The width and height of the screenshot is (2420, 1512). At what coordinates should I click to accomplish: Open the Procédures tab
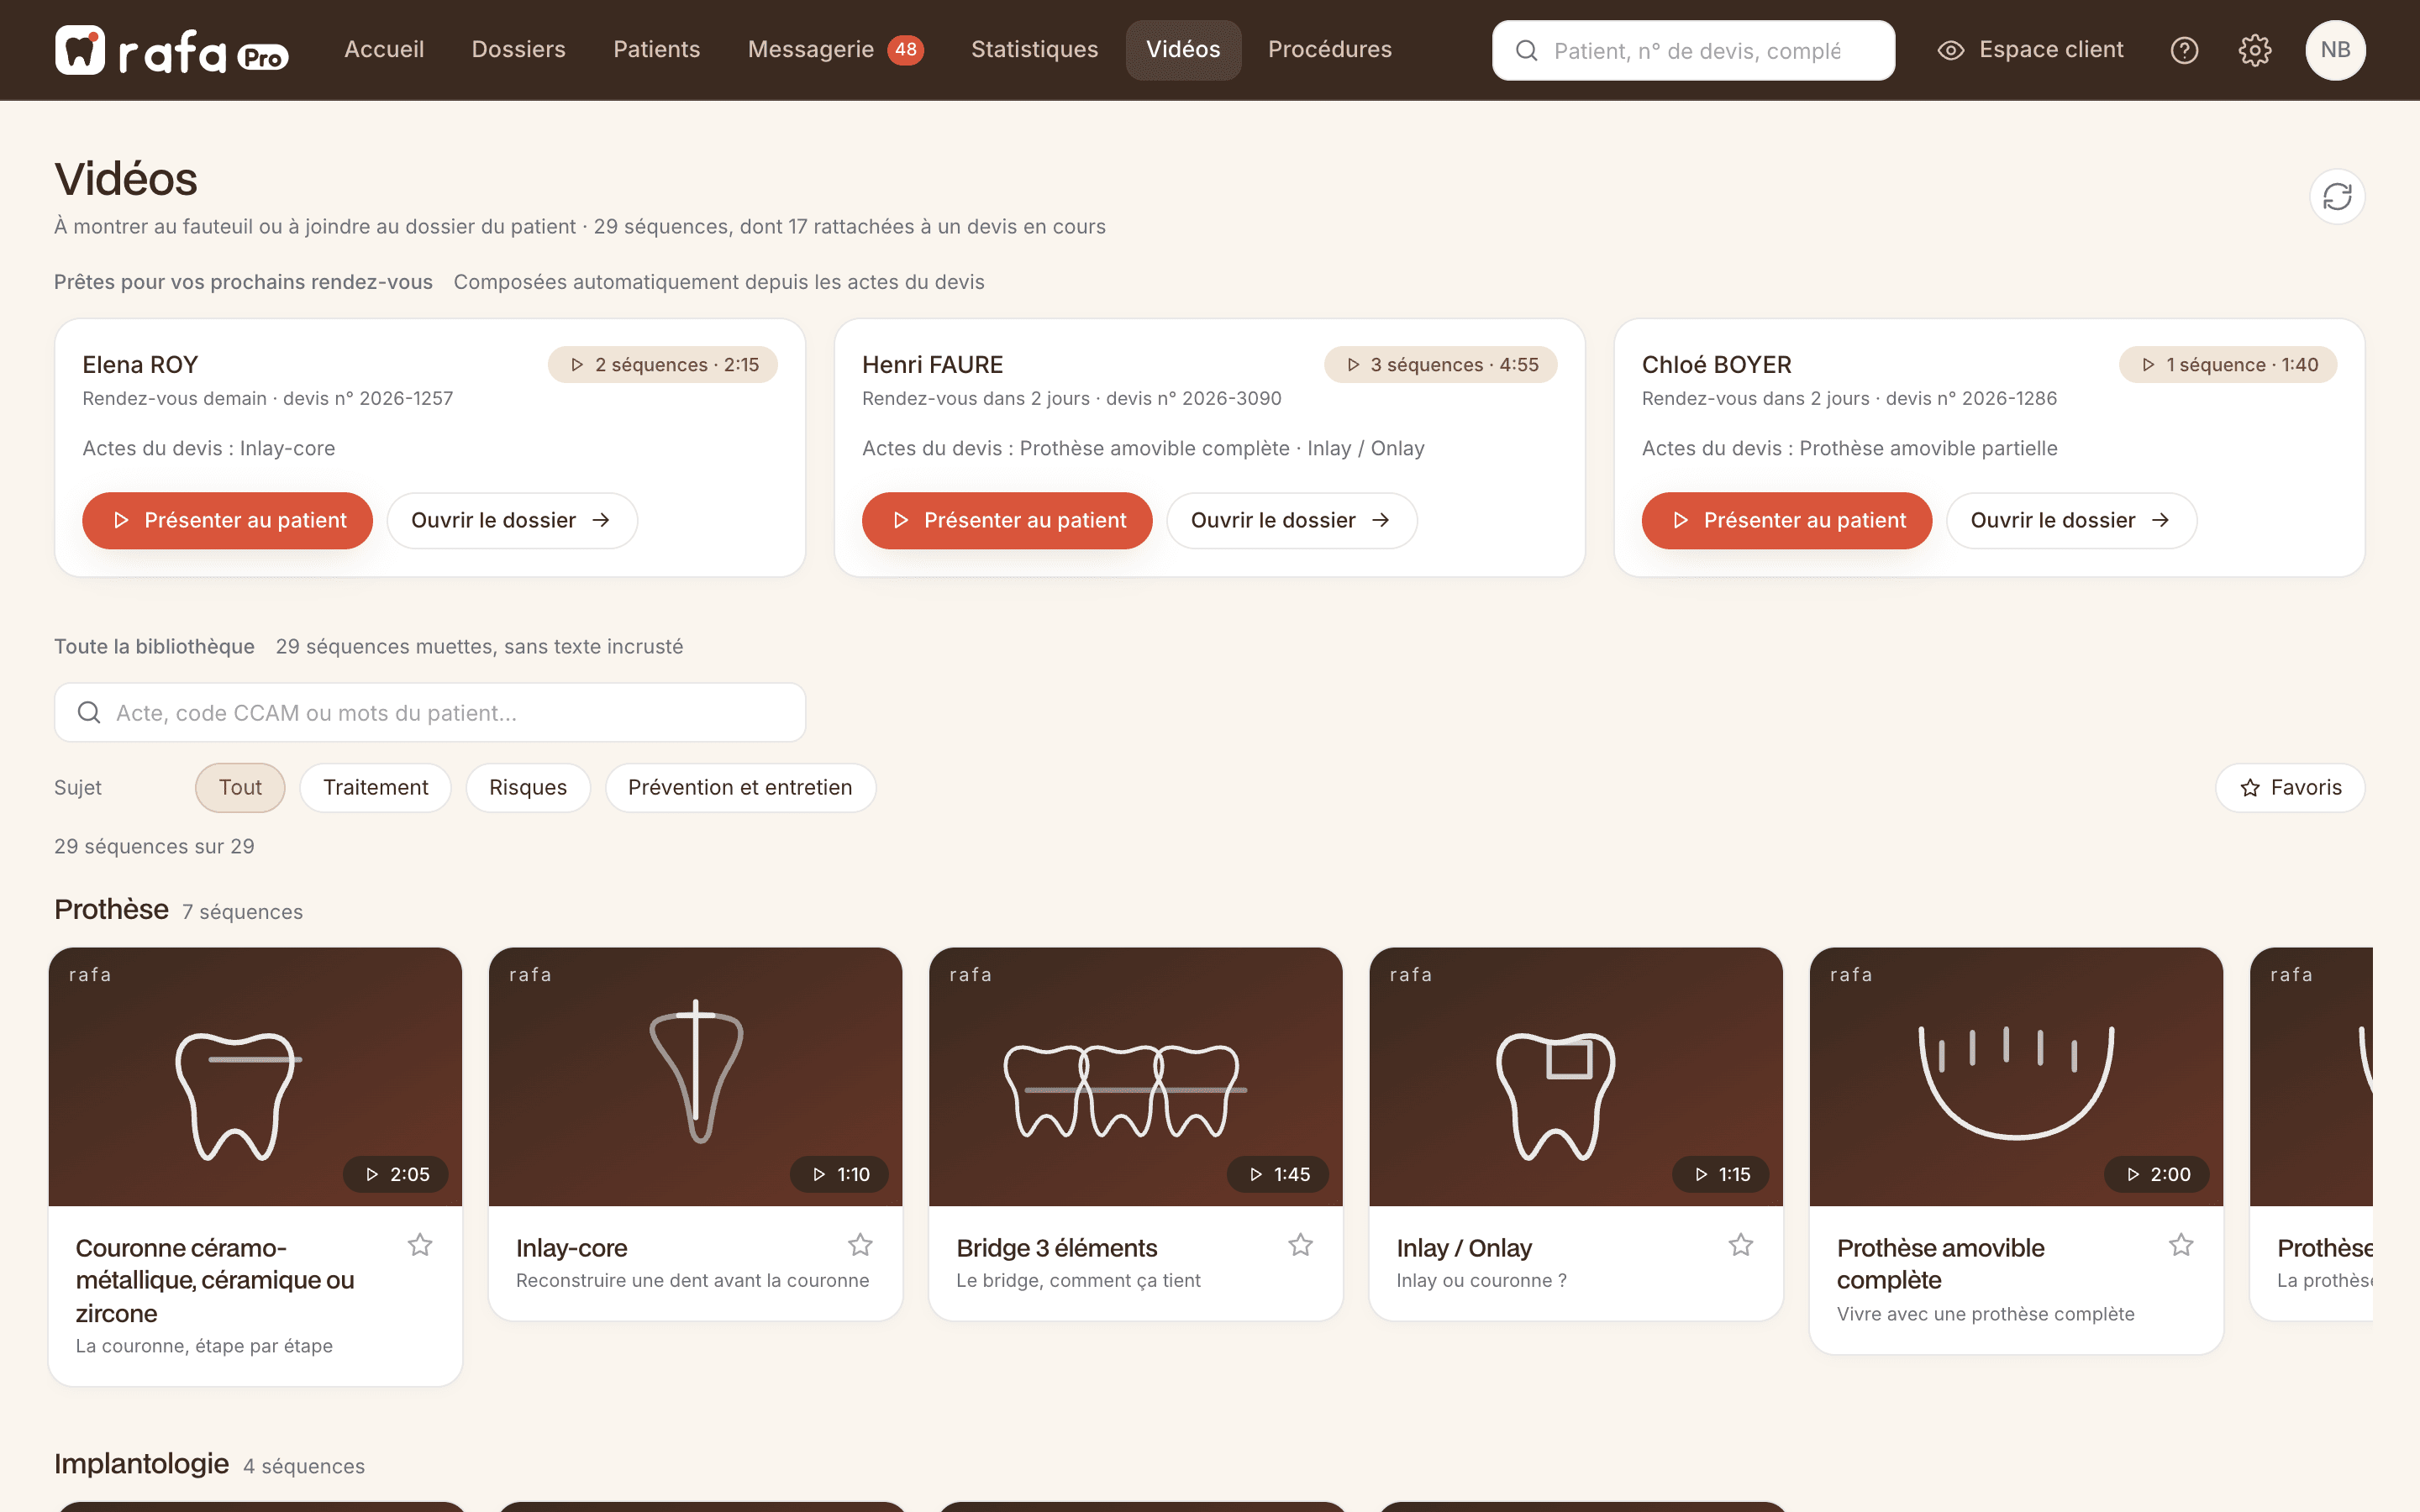click(1329, 50)
